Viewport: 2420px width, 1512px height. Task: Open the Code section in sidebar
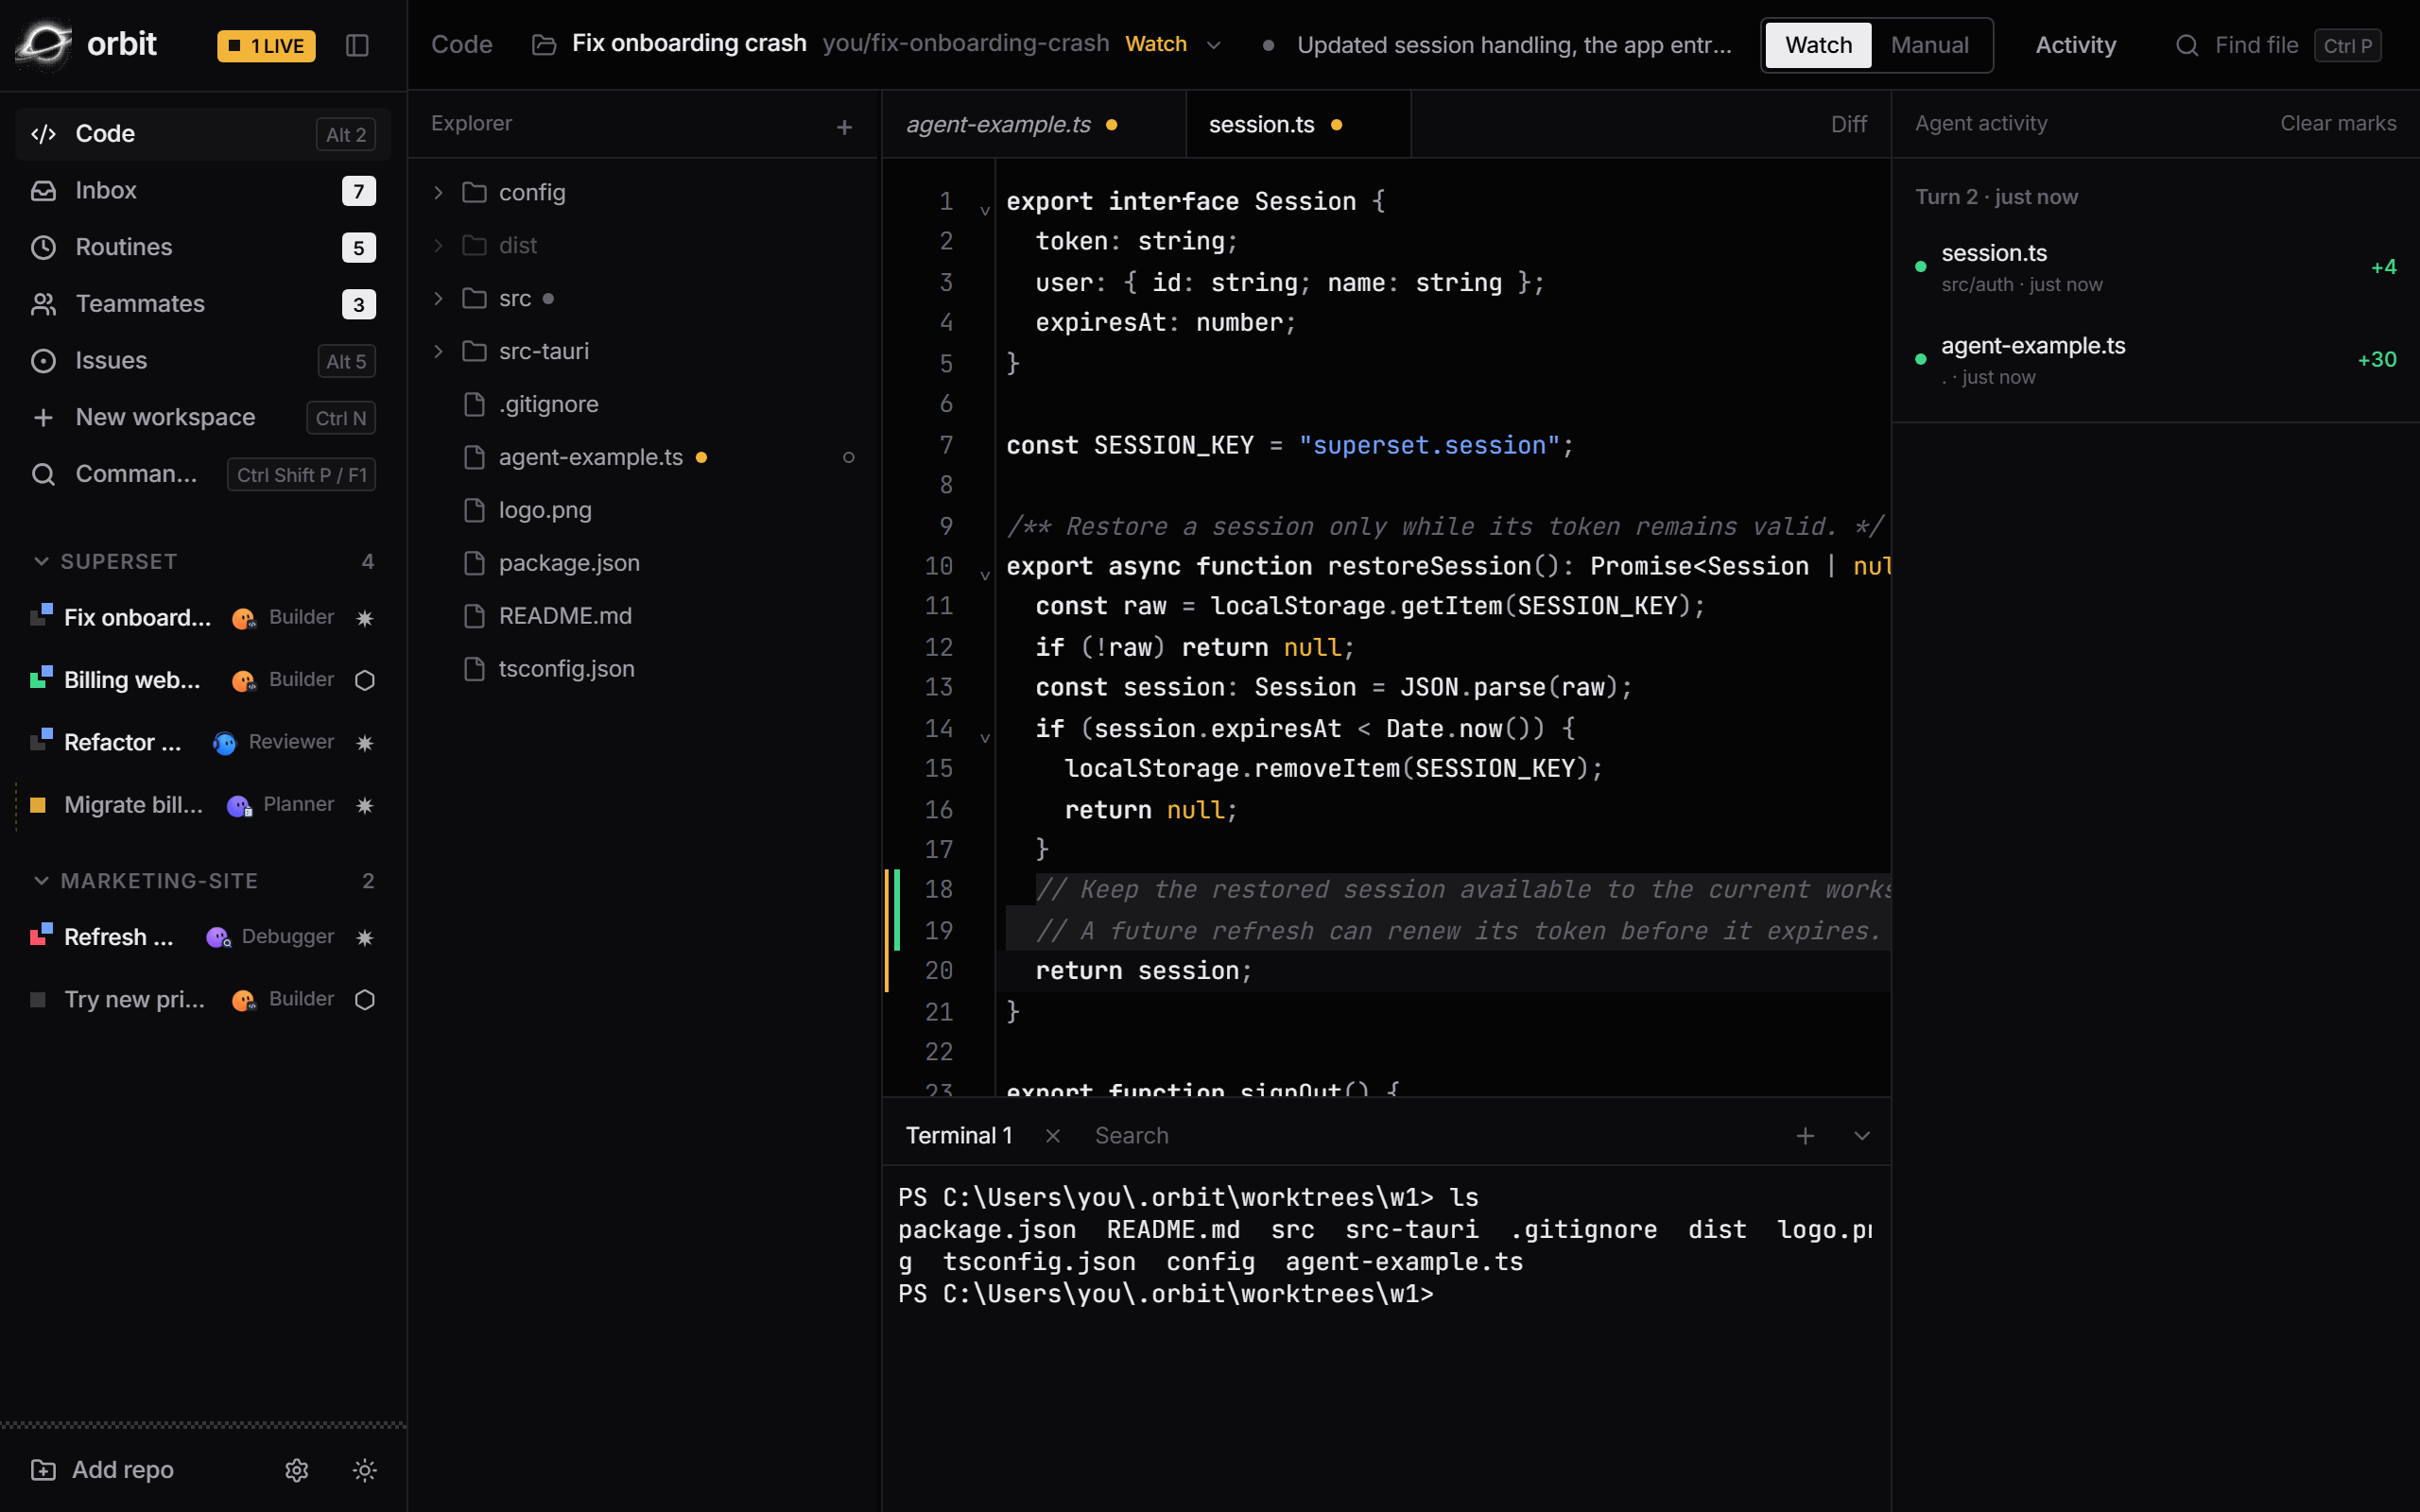(202, 134)
